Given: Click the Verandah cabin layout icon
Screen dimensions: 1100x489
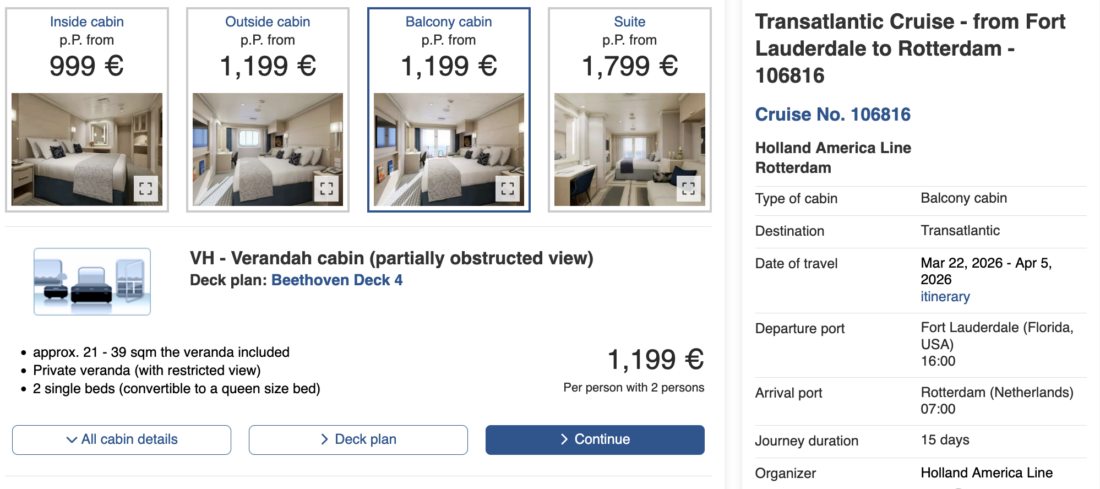Looking at the screenshot, I should [92, 281].
